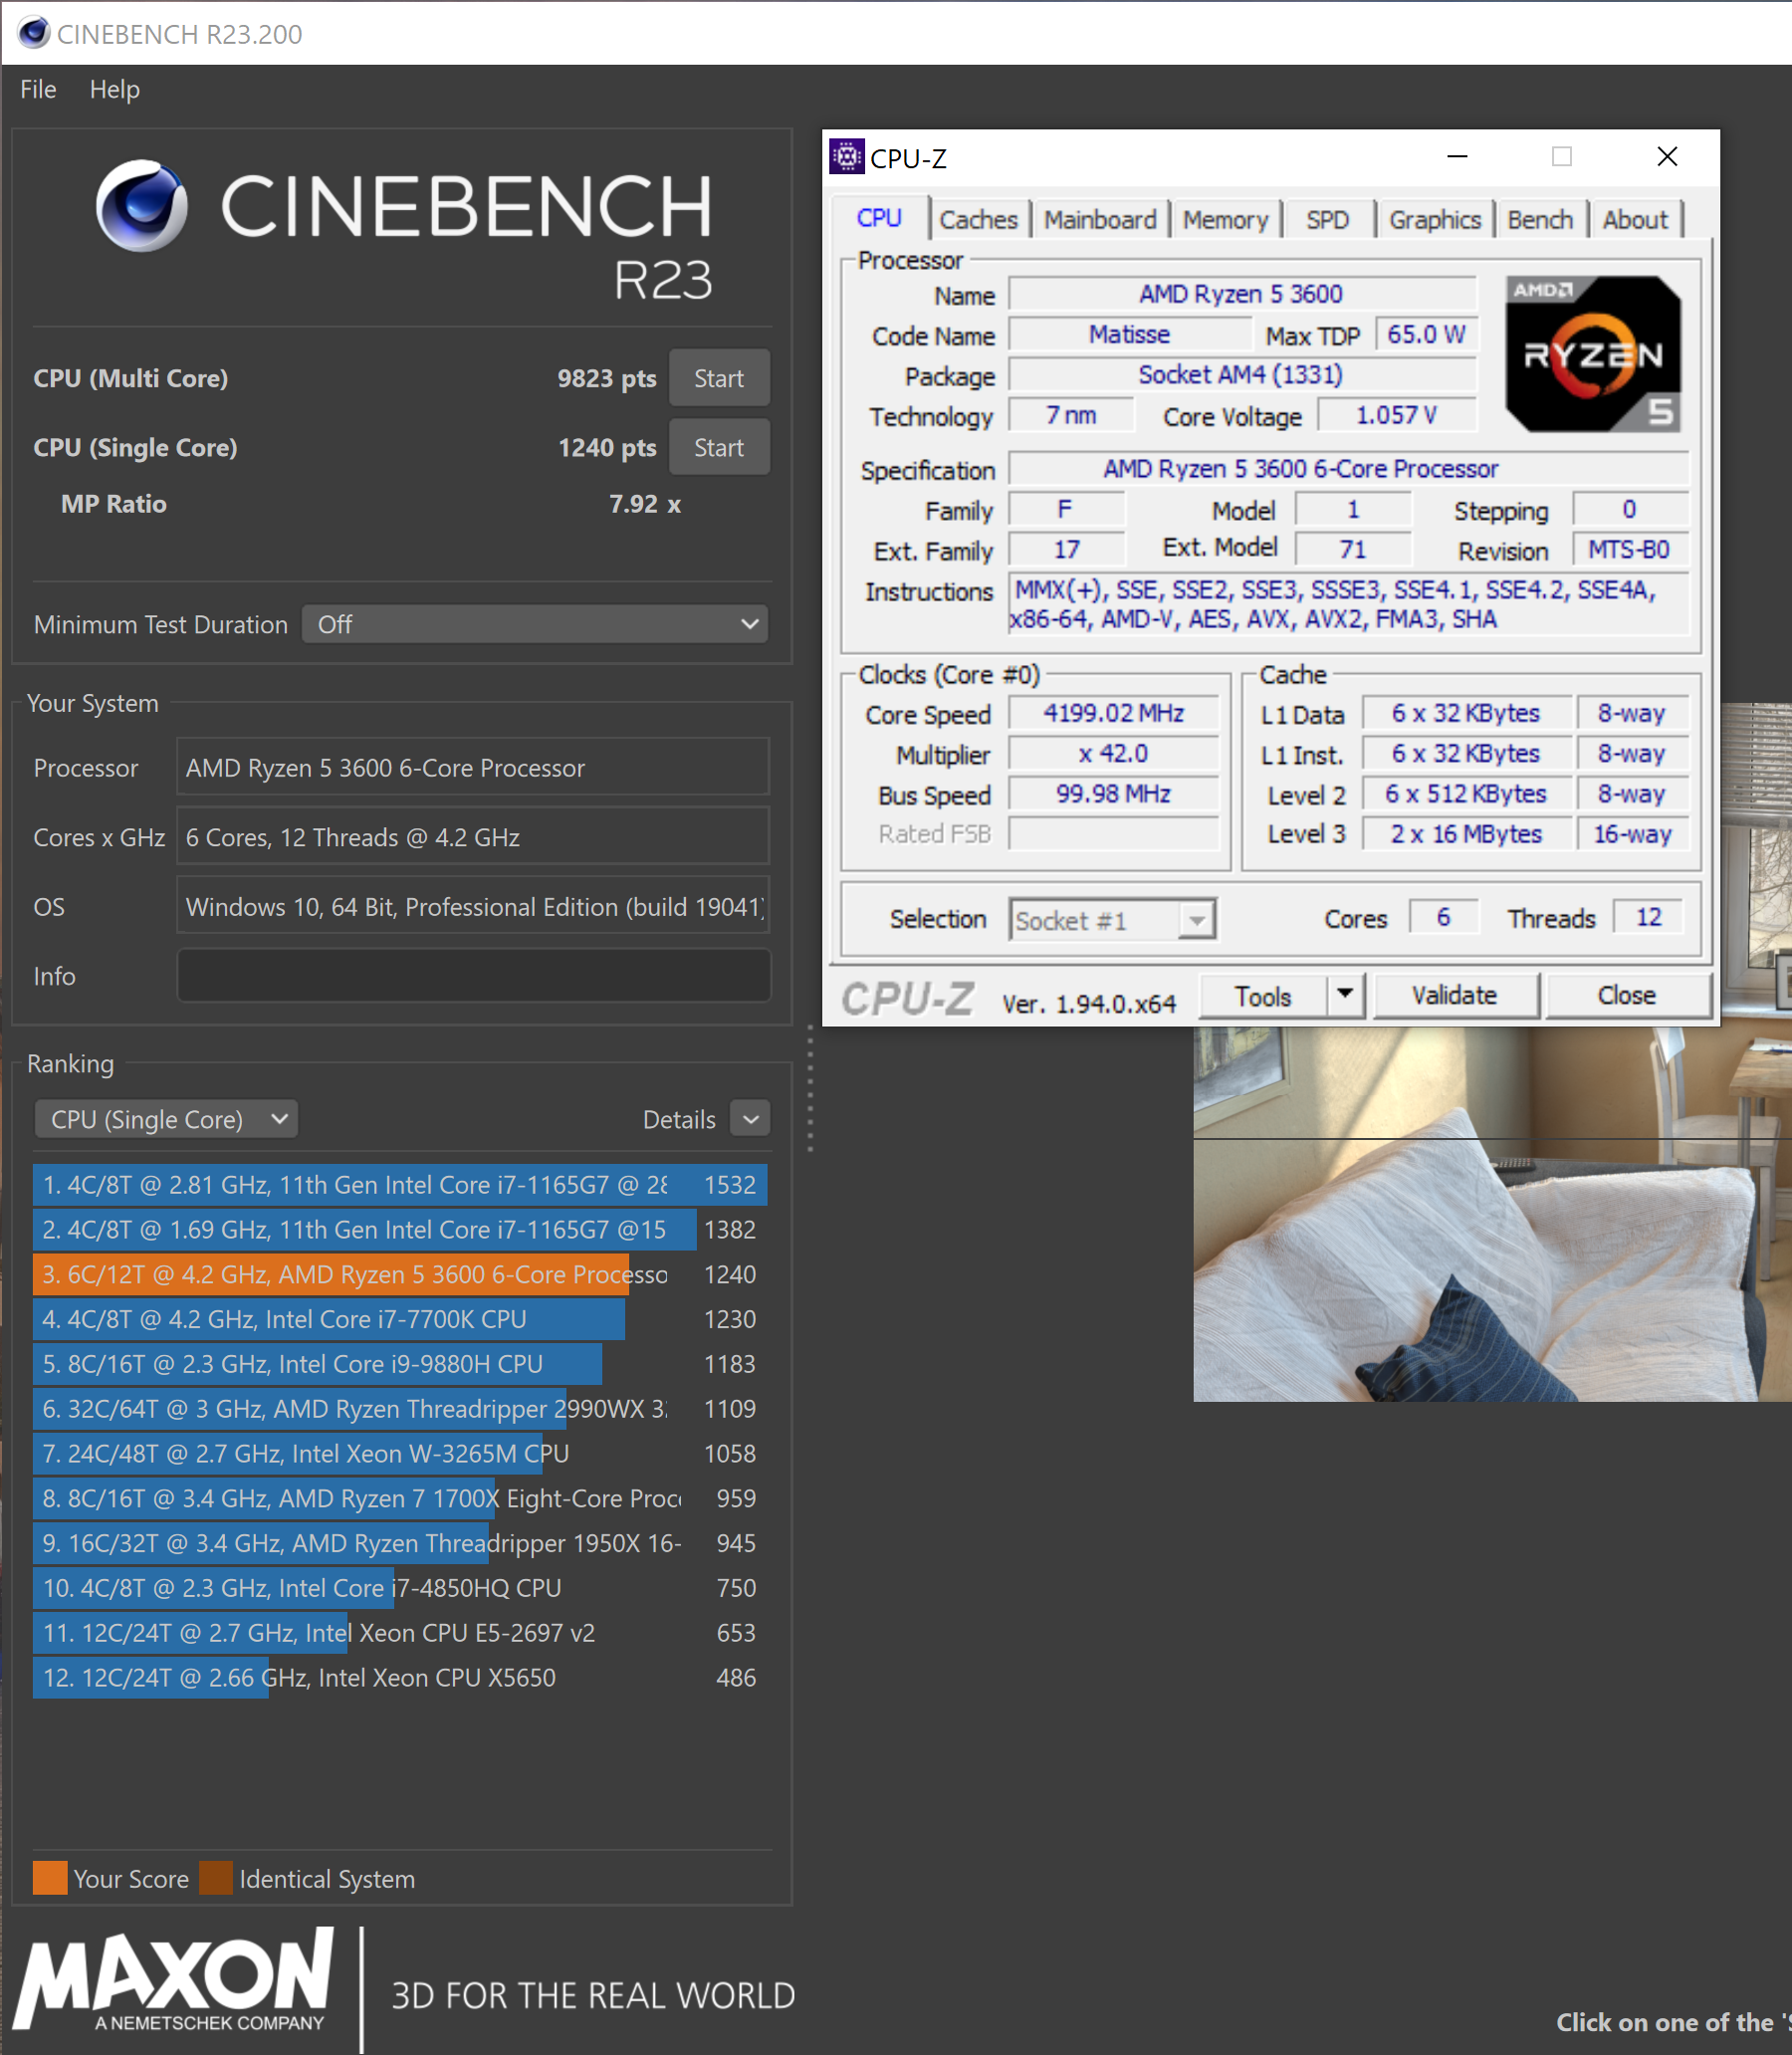Select ranking row Xeon CPU E5-2697 v2
1792x2055 pixels.
[x=400, y=1633]
